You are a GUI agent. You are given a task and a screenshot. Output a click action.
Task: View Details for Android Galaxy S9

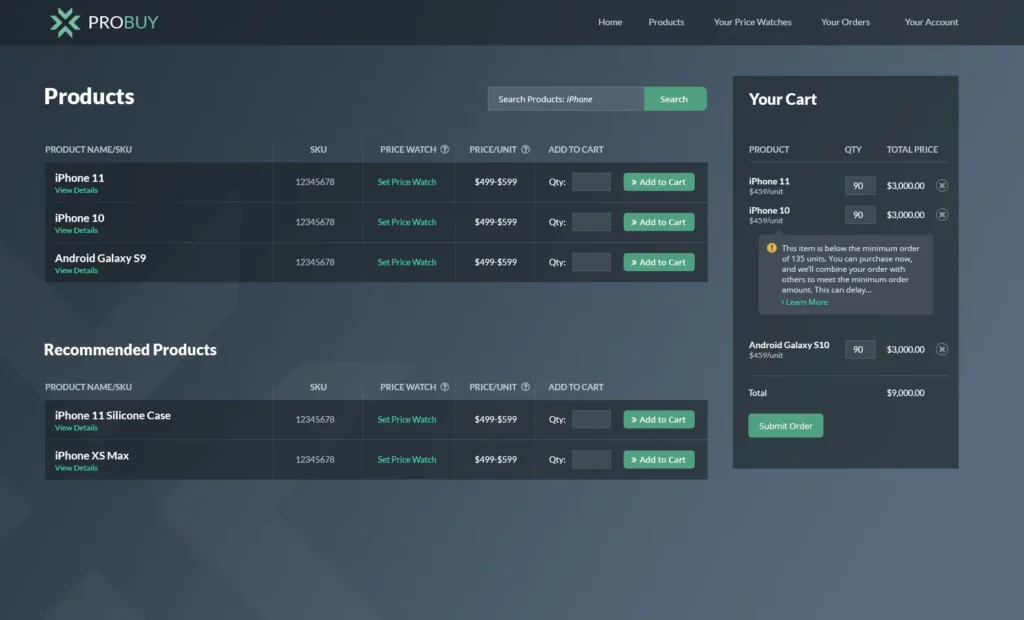point(76,270)
